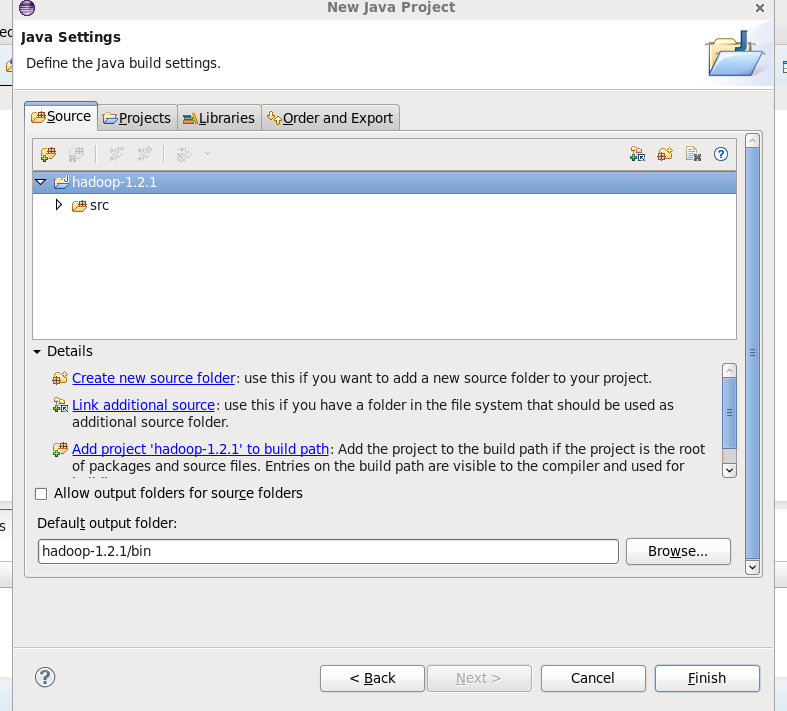Open the Libraries tab
This screenshot has width=787, height=711.
click(x=219, y=118)
